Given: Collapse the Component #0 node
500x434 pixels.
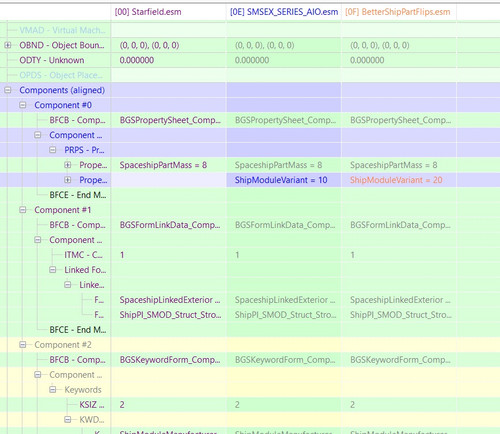Looking at the screenshot, I should 23,105.
